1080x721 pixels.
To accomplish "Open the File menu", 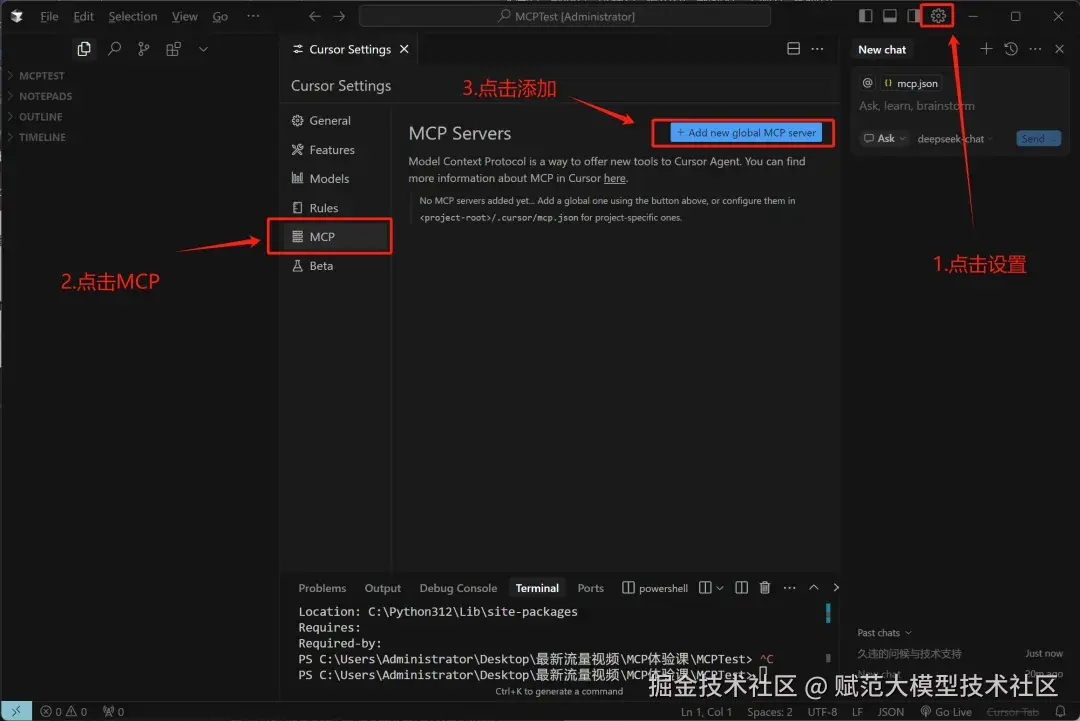I will click(x=49, y=16).
